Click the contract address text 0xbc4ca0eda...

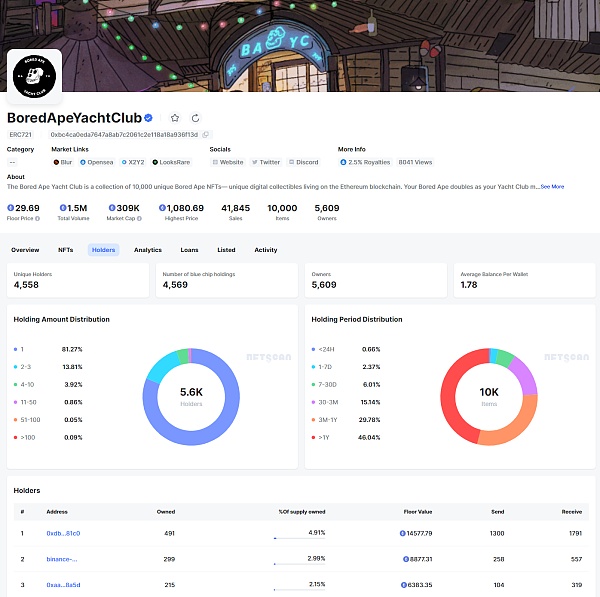pyautogui.click(x=124, y=135)
